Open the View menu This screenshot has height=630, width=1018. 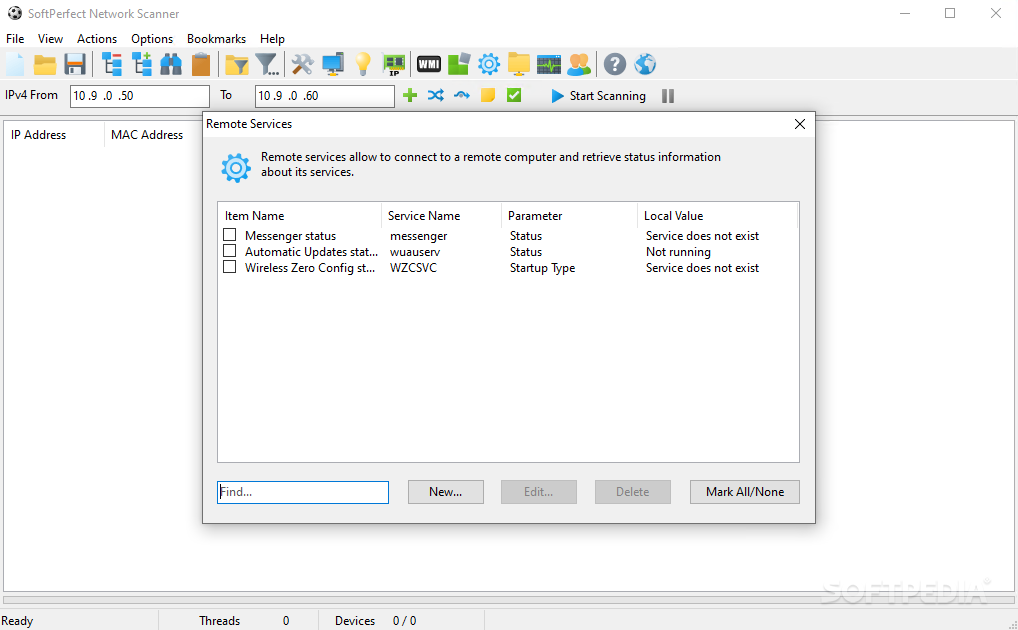coord(50,39)
